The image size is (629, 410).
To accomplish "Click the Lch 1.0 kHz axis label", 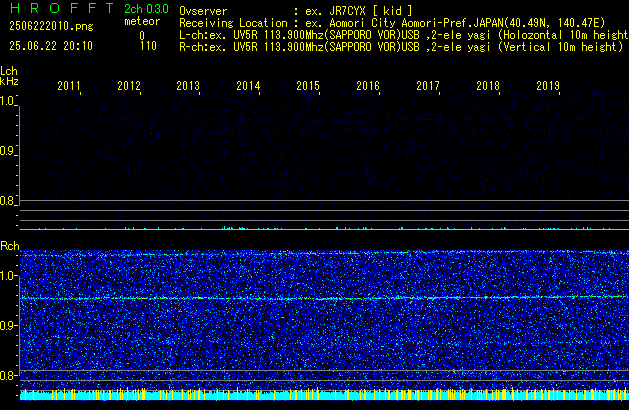I will [x=8, y=101].
